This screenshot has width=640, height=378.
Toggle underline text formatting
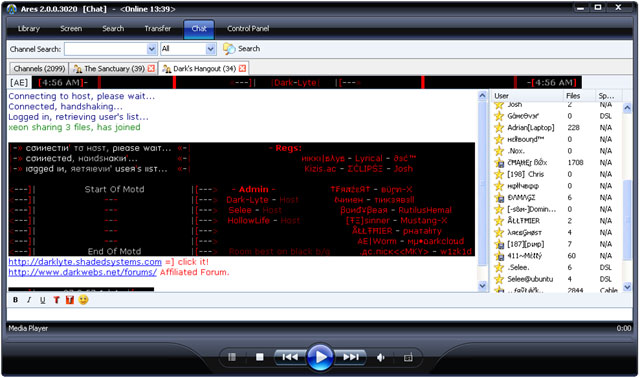pos(42,300)
